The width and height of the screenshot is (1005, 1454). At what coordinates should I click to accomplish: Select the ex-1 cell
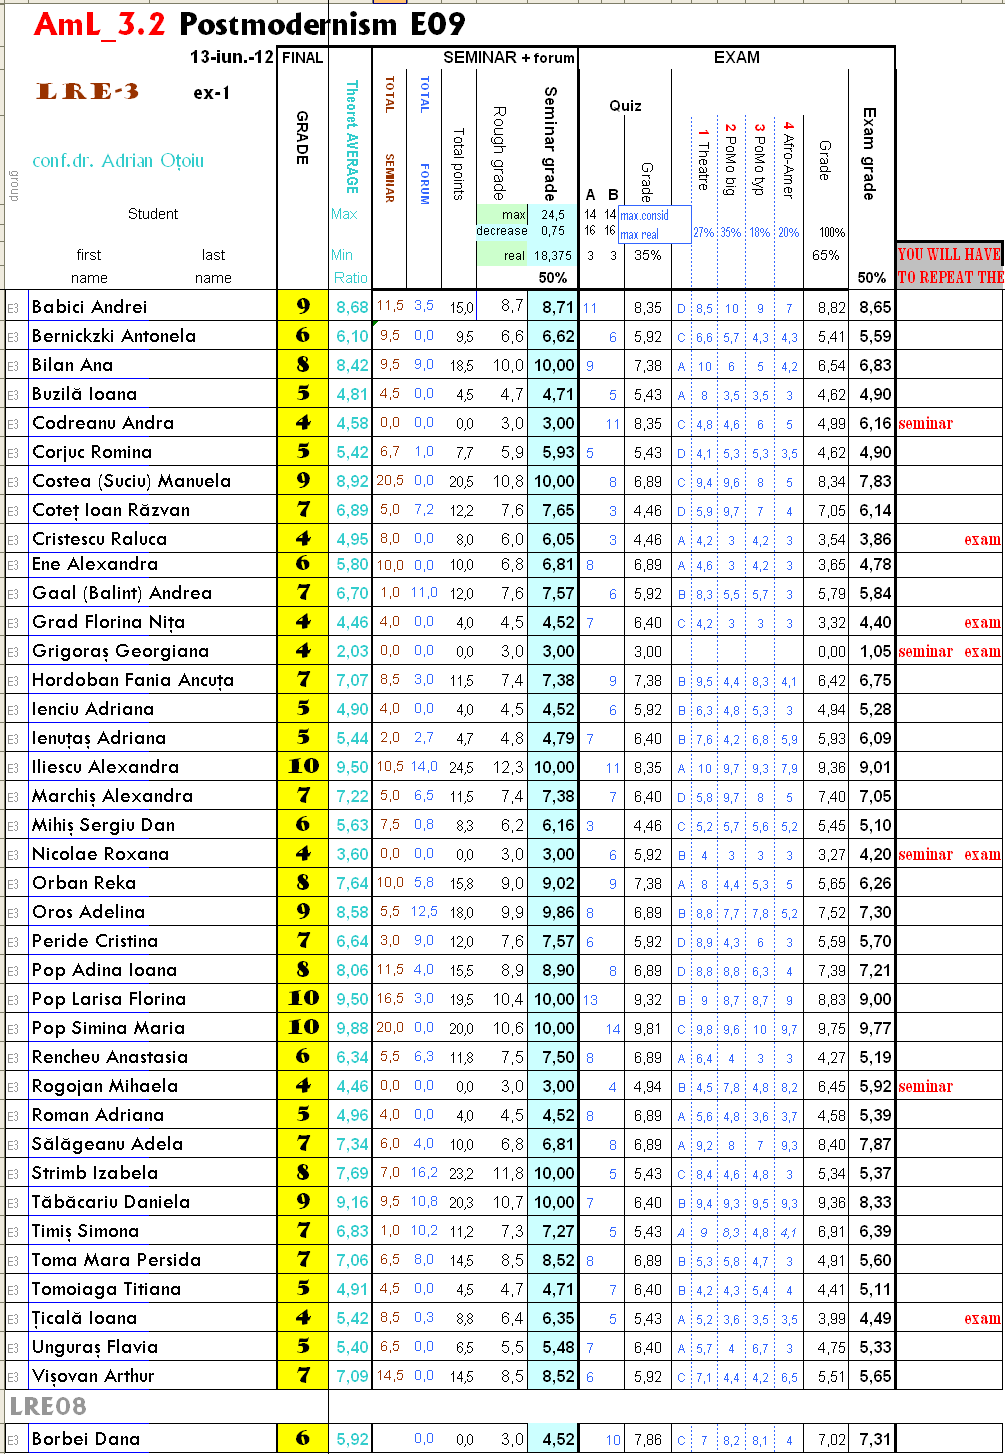point(212,93)
